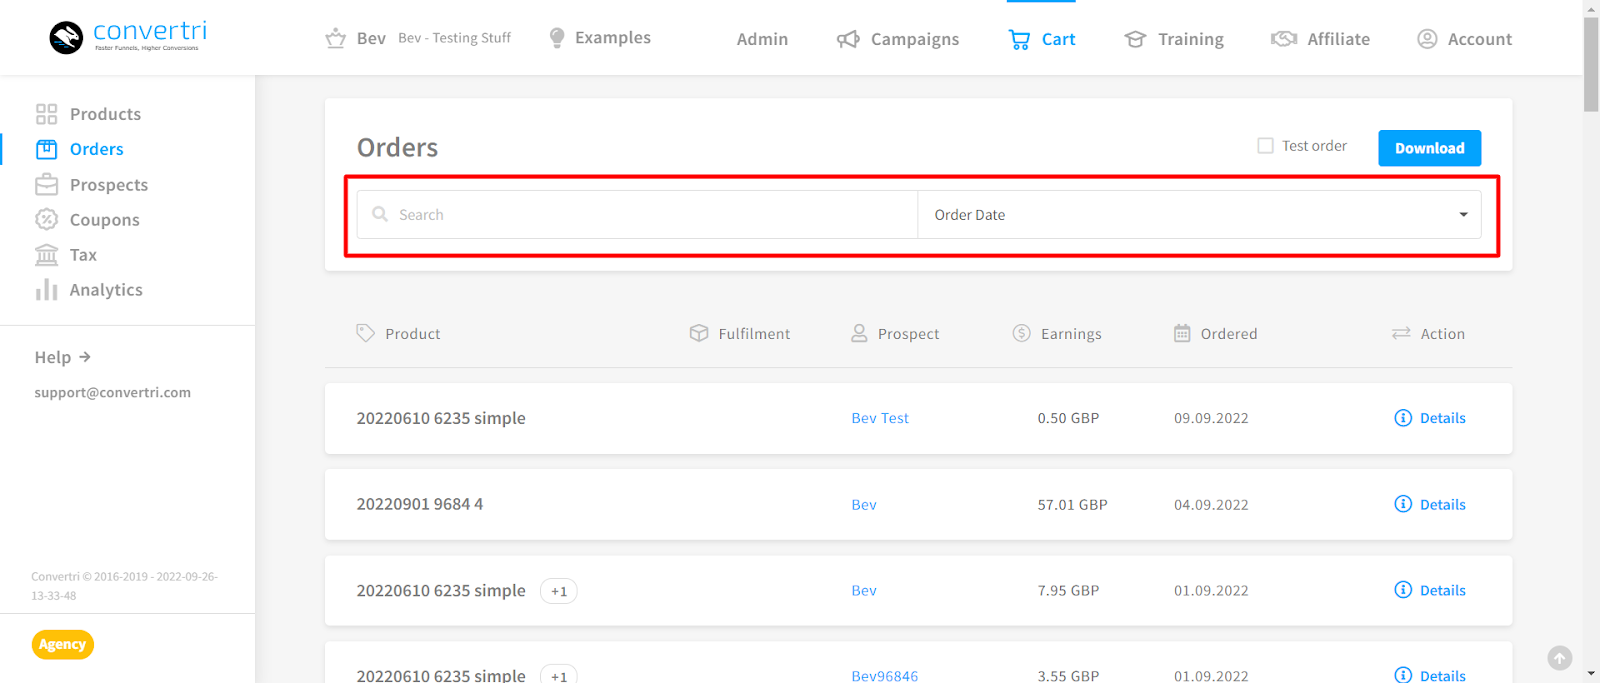Image resolution: width=1600 pixels, height=683 pixels.
Task: Open prospect Bev on 04.09.2022 order
Action: pos(864,504)
